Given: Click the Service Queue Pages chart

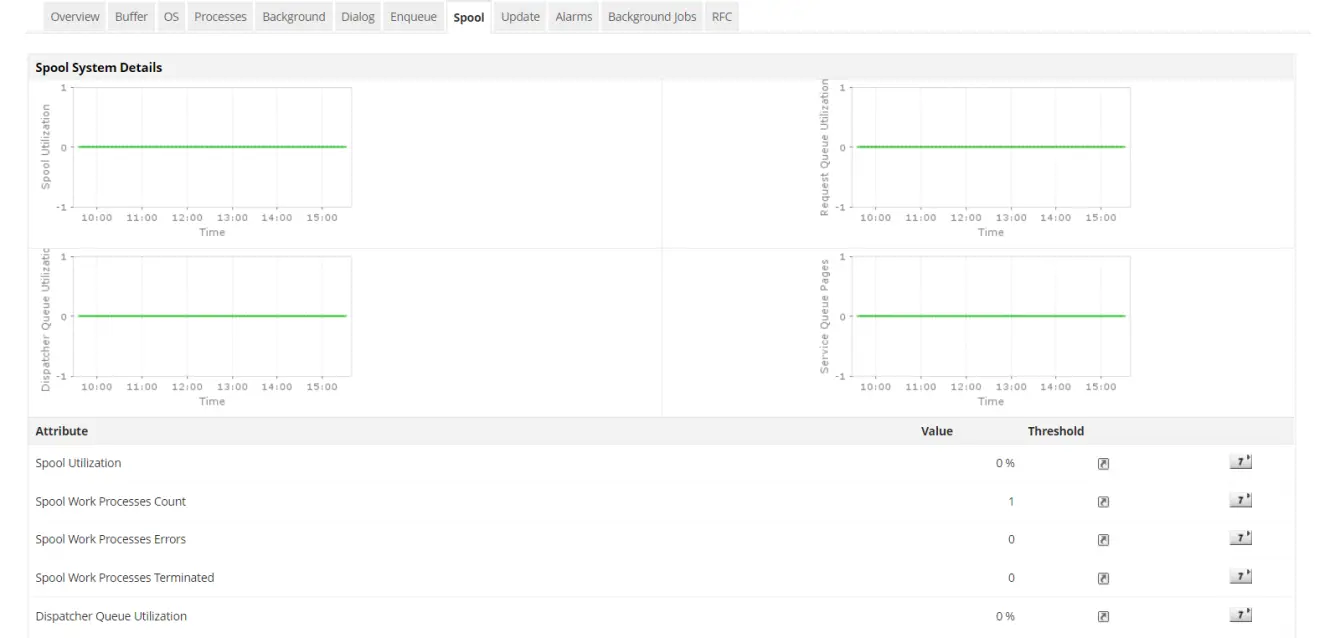Looking at the screenshot, I should [x=990, y=316].
